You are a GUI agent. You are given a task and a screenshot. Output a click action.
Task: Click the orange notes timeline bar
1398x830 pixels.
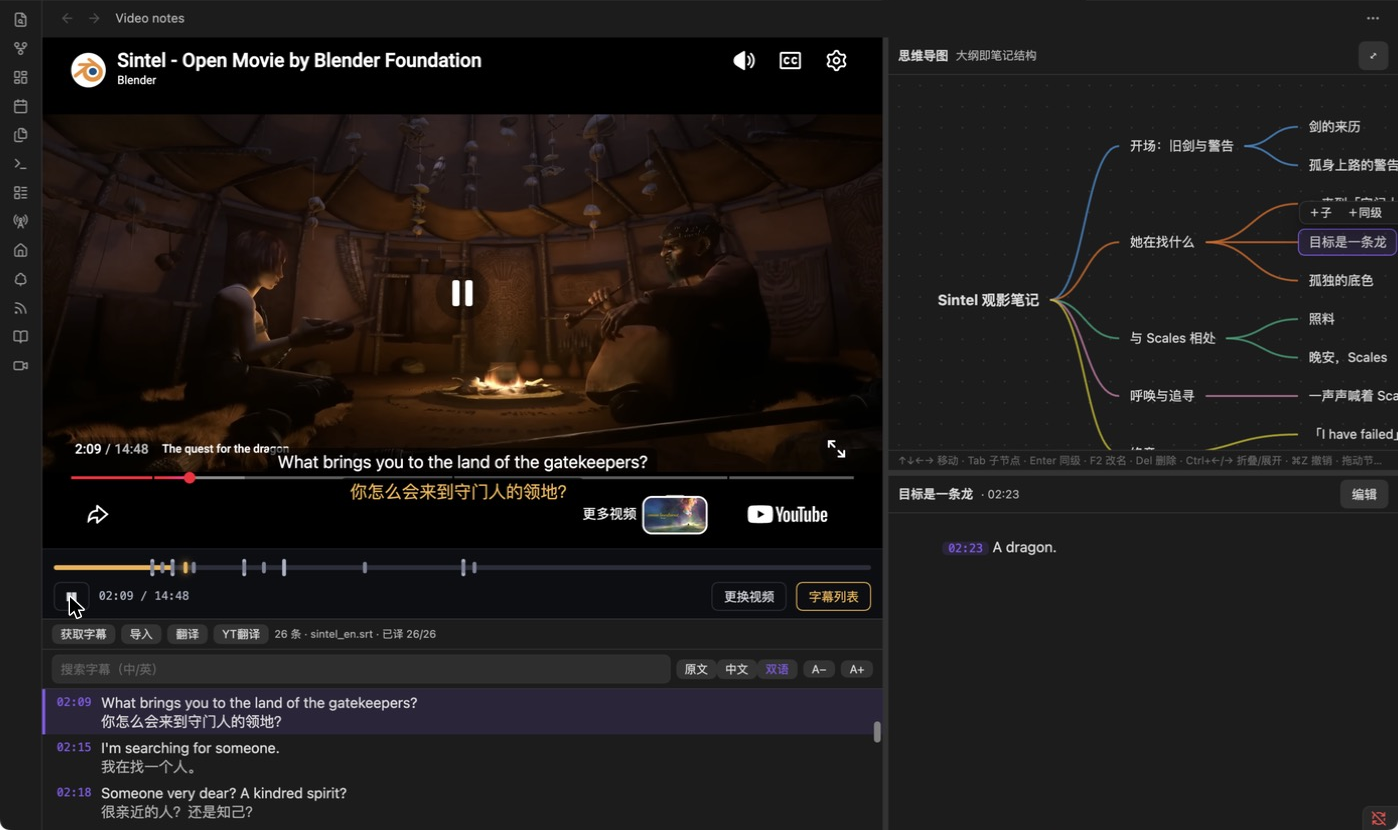point(462,568)
